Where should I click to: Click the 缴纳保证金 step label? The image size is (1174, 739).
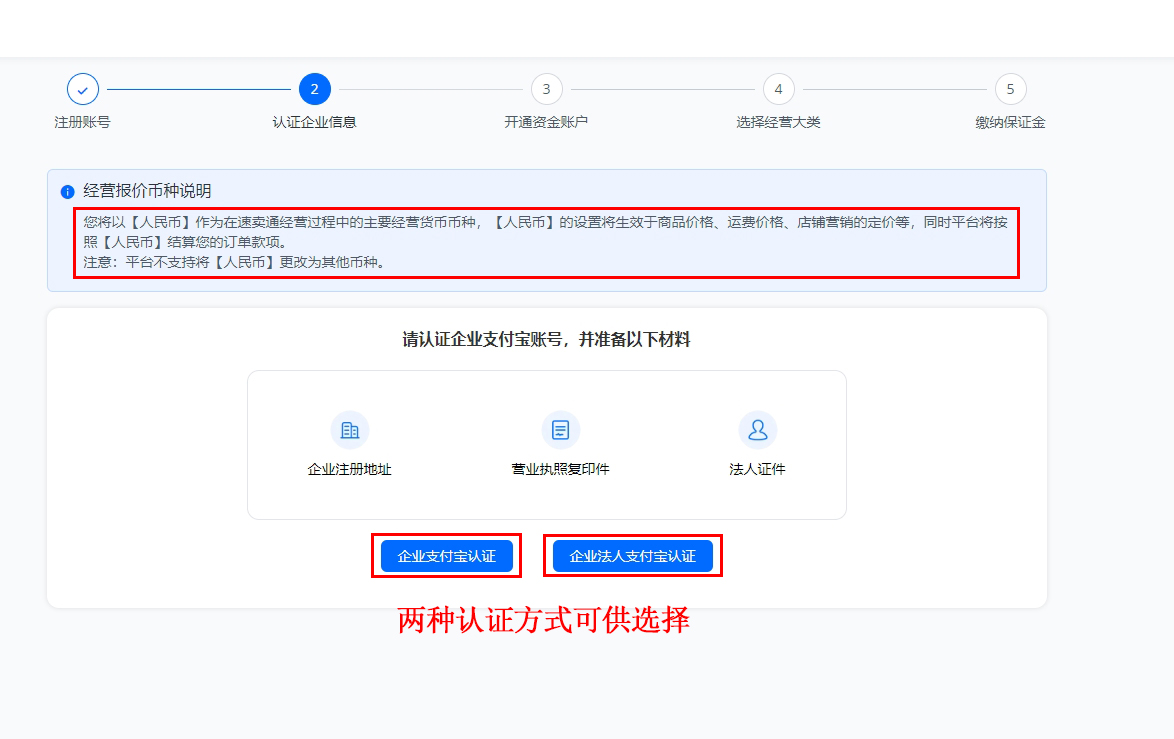[x=1010, y=122]
